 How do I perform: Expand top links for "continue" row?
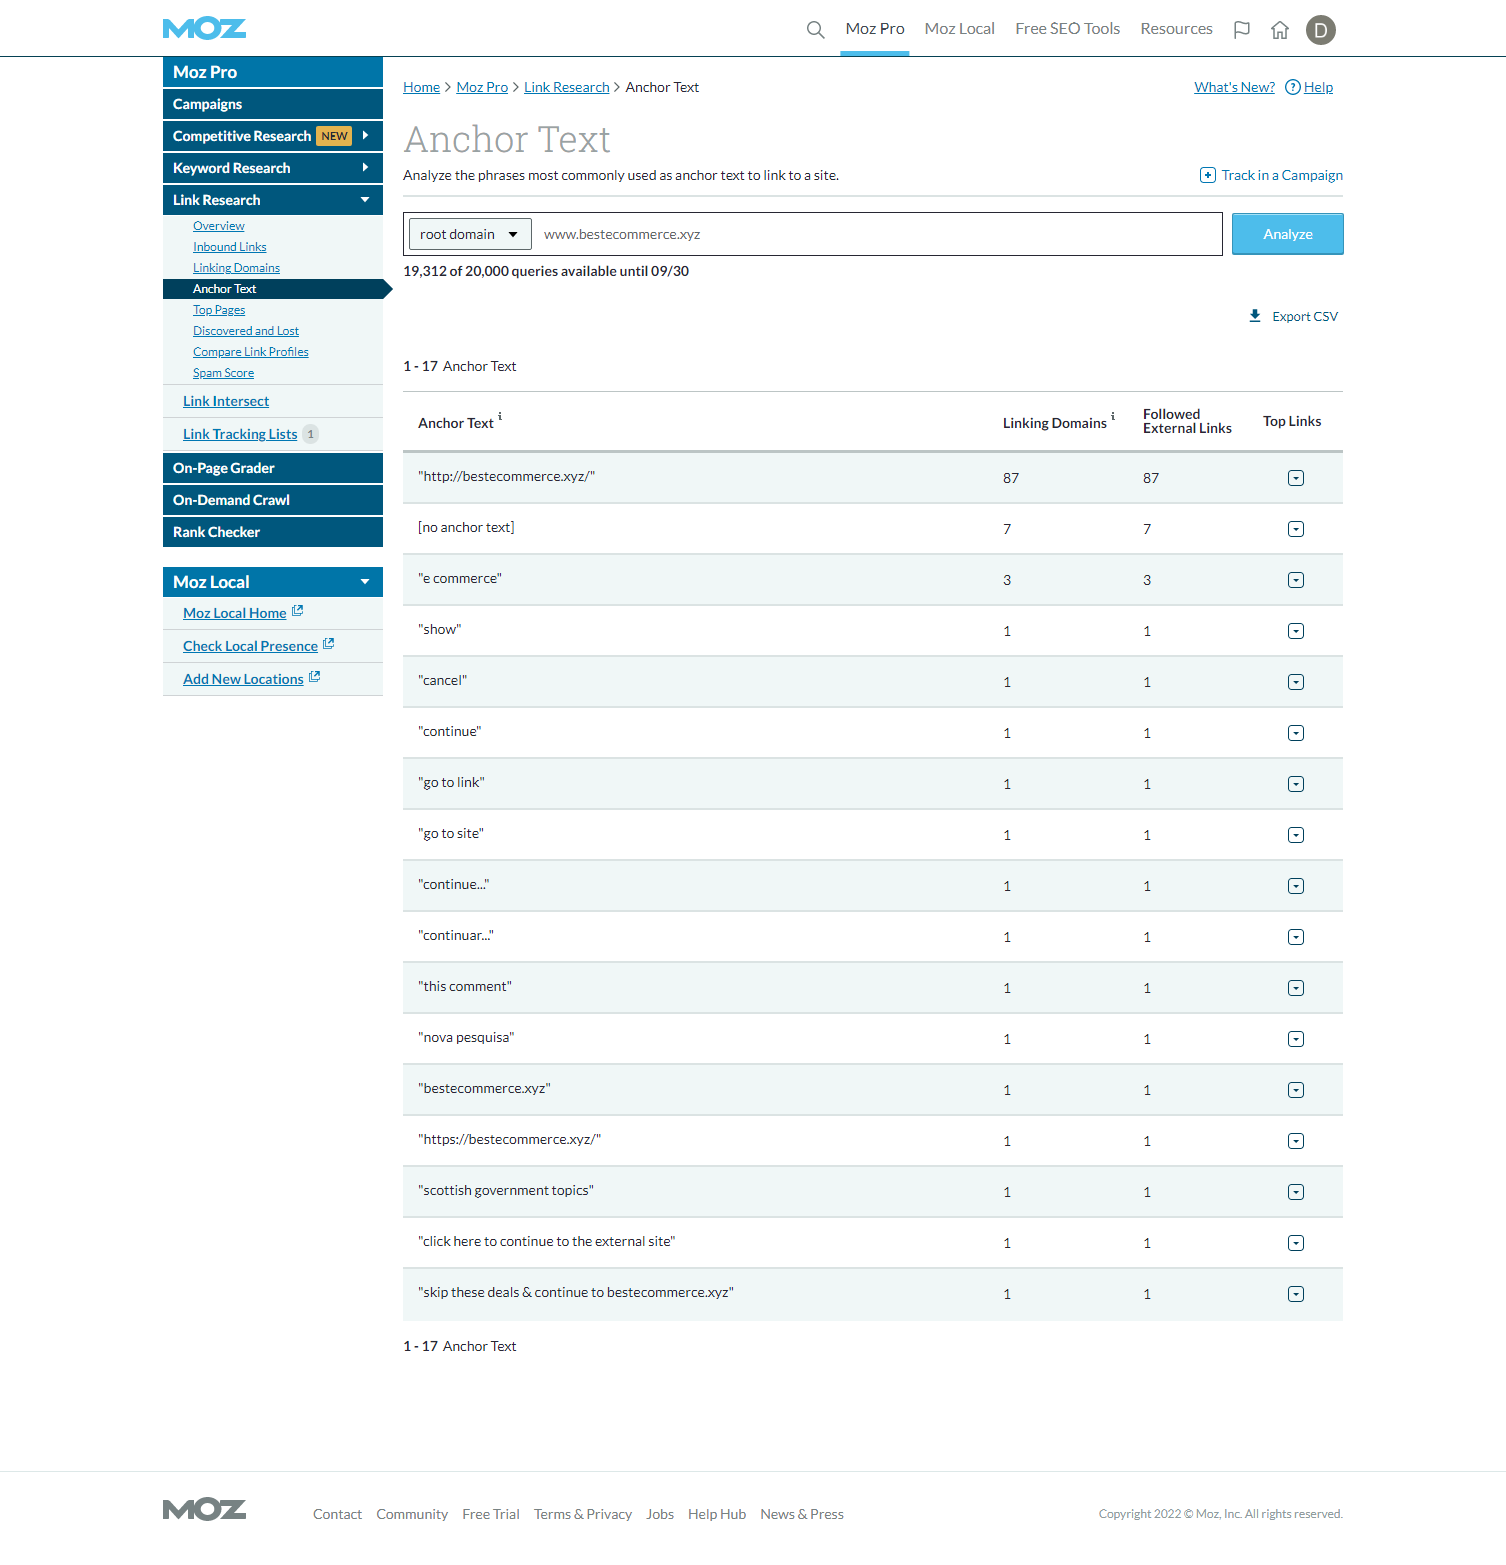pyautogui.click(x=1296, y=733)
